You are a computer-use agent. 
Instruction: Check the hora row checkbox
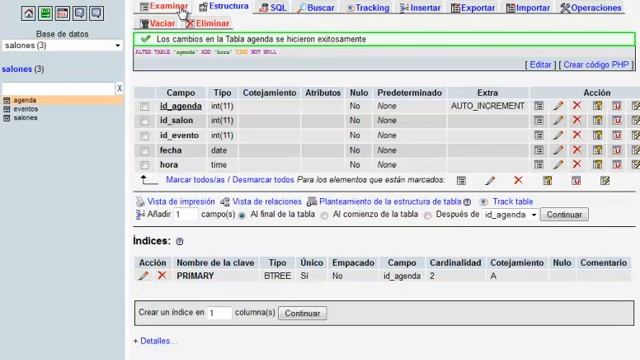144,165
